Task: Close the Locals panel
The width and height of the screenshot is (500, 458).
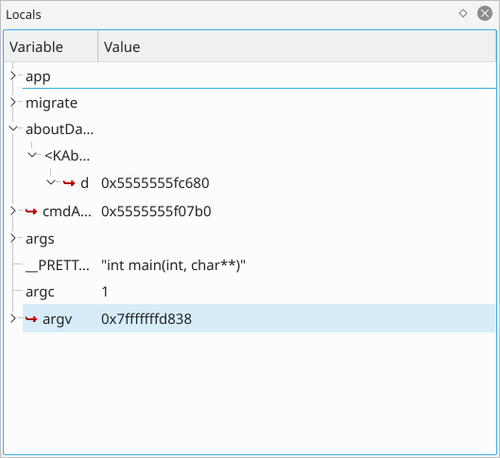Action: point(485,13)
